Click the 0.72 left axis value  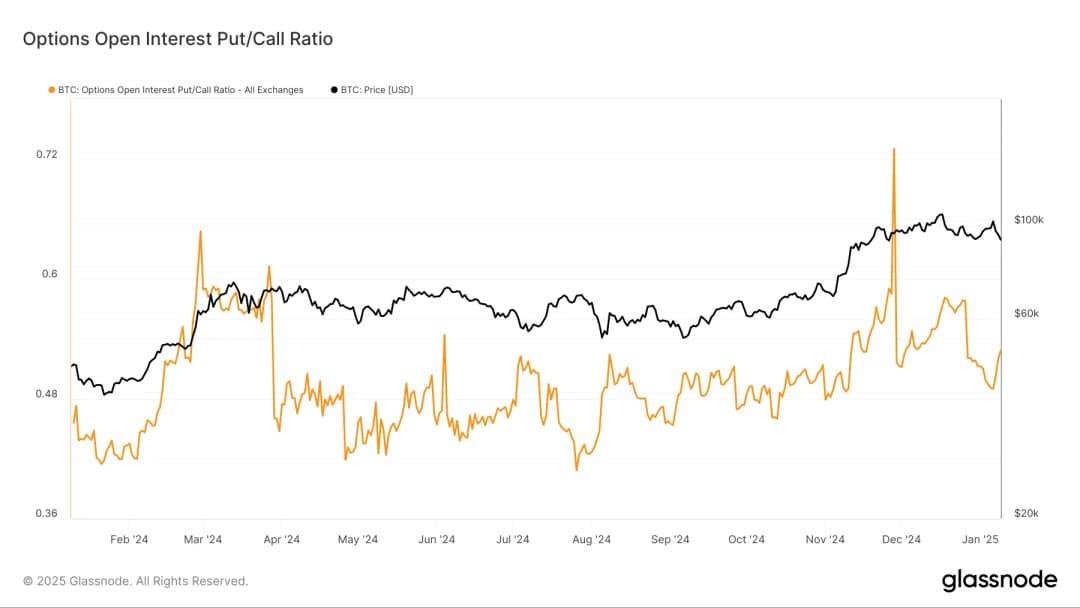(47, 155)
